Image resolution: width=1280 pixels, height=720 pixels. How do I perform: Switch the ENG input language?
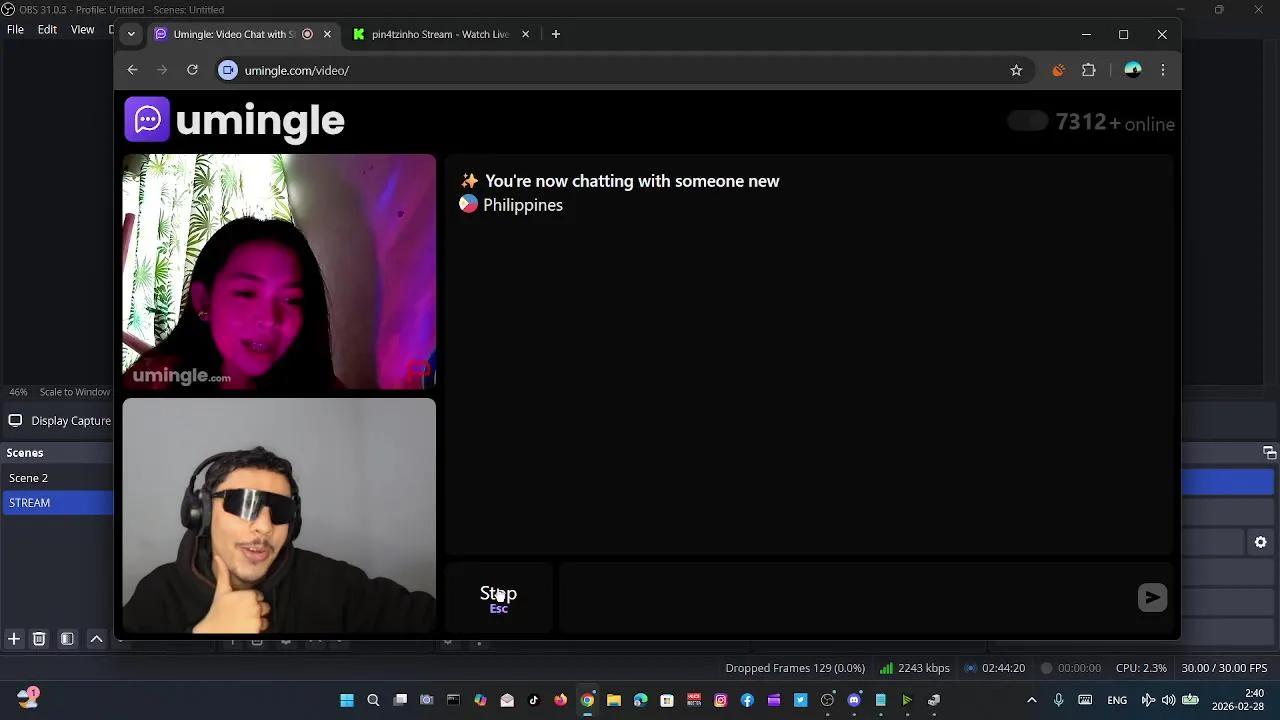click(x=1117, y=700)
